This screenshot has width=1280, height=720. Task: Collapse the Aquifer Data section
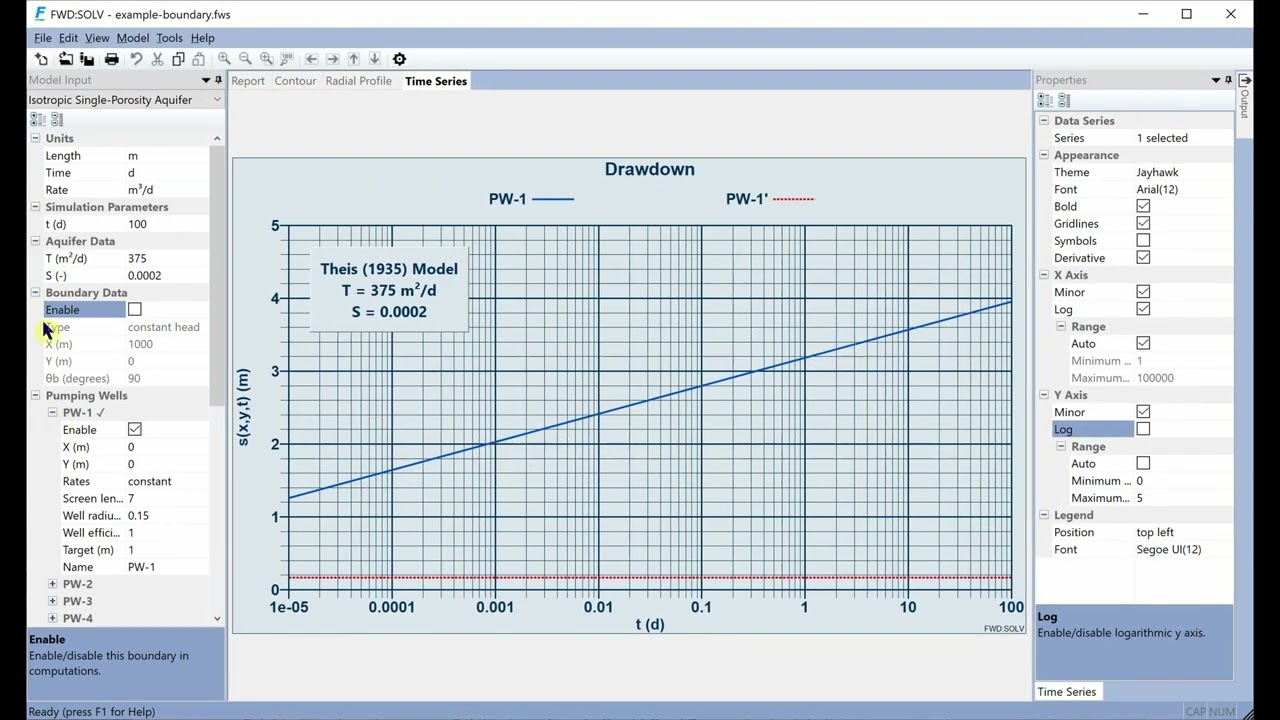pos(35,241)
